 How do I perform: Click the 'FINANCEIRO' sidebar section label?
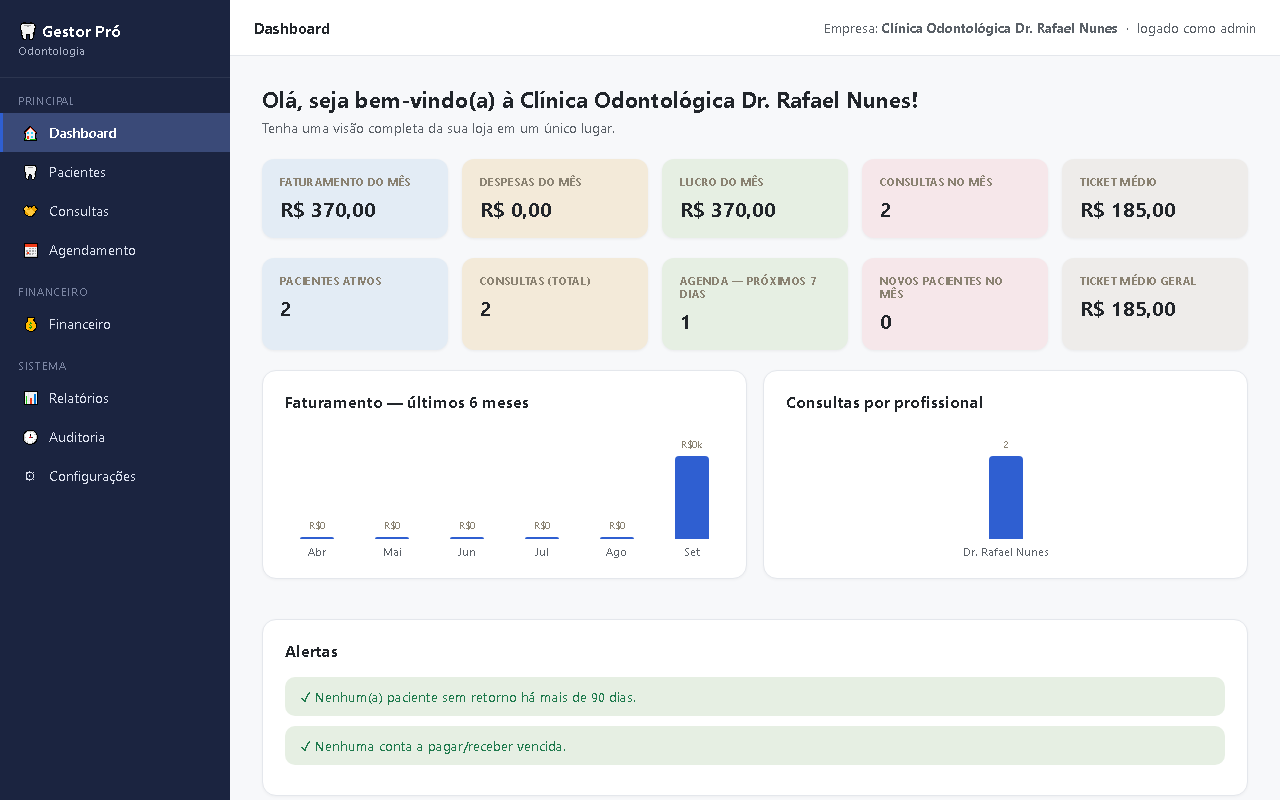(x=53, y=292)
